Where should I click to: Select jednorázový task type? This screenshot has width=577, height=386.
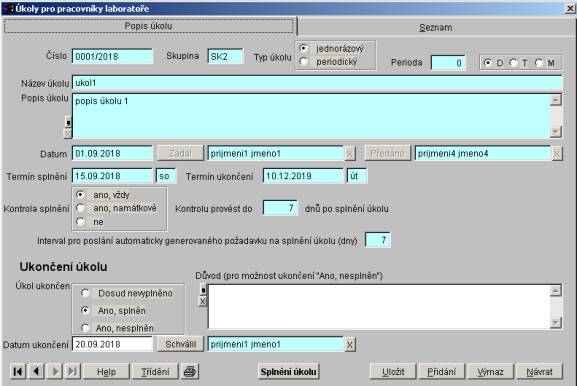[304, 48]
